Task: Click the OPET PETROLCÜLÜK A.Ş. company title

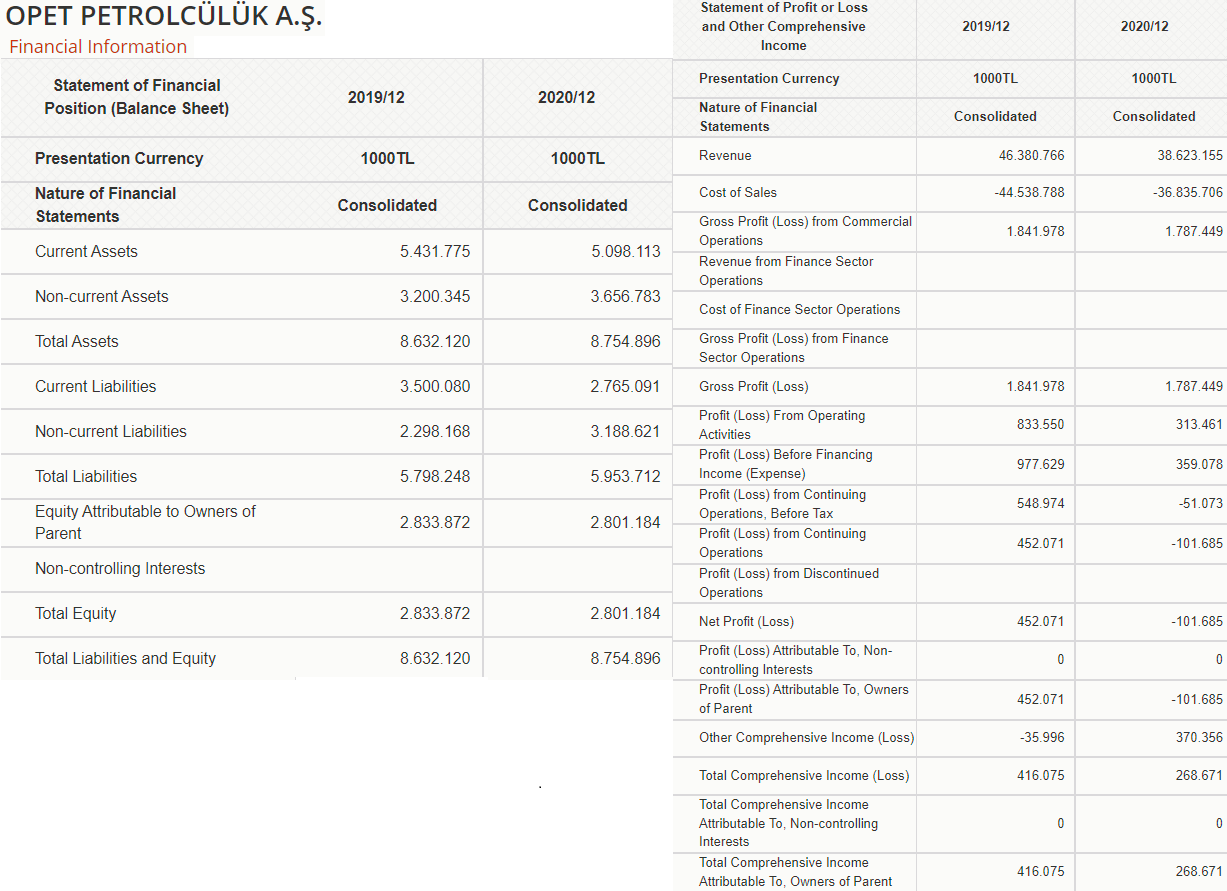Action: [x=165, y=17]
